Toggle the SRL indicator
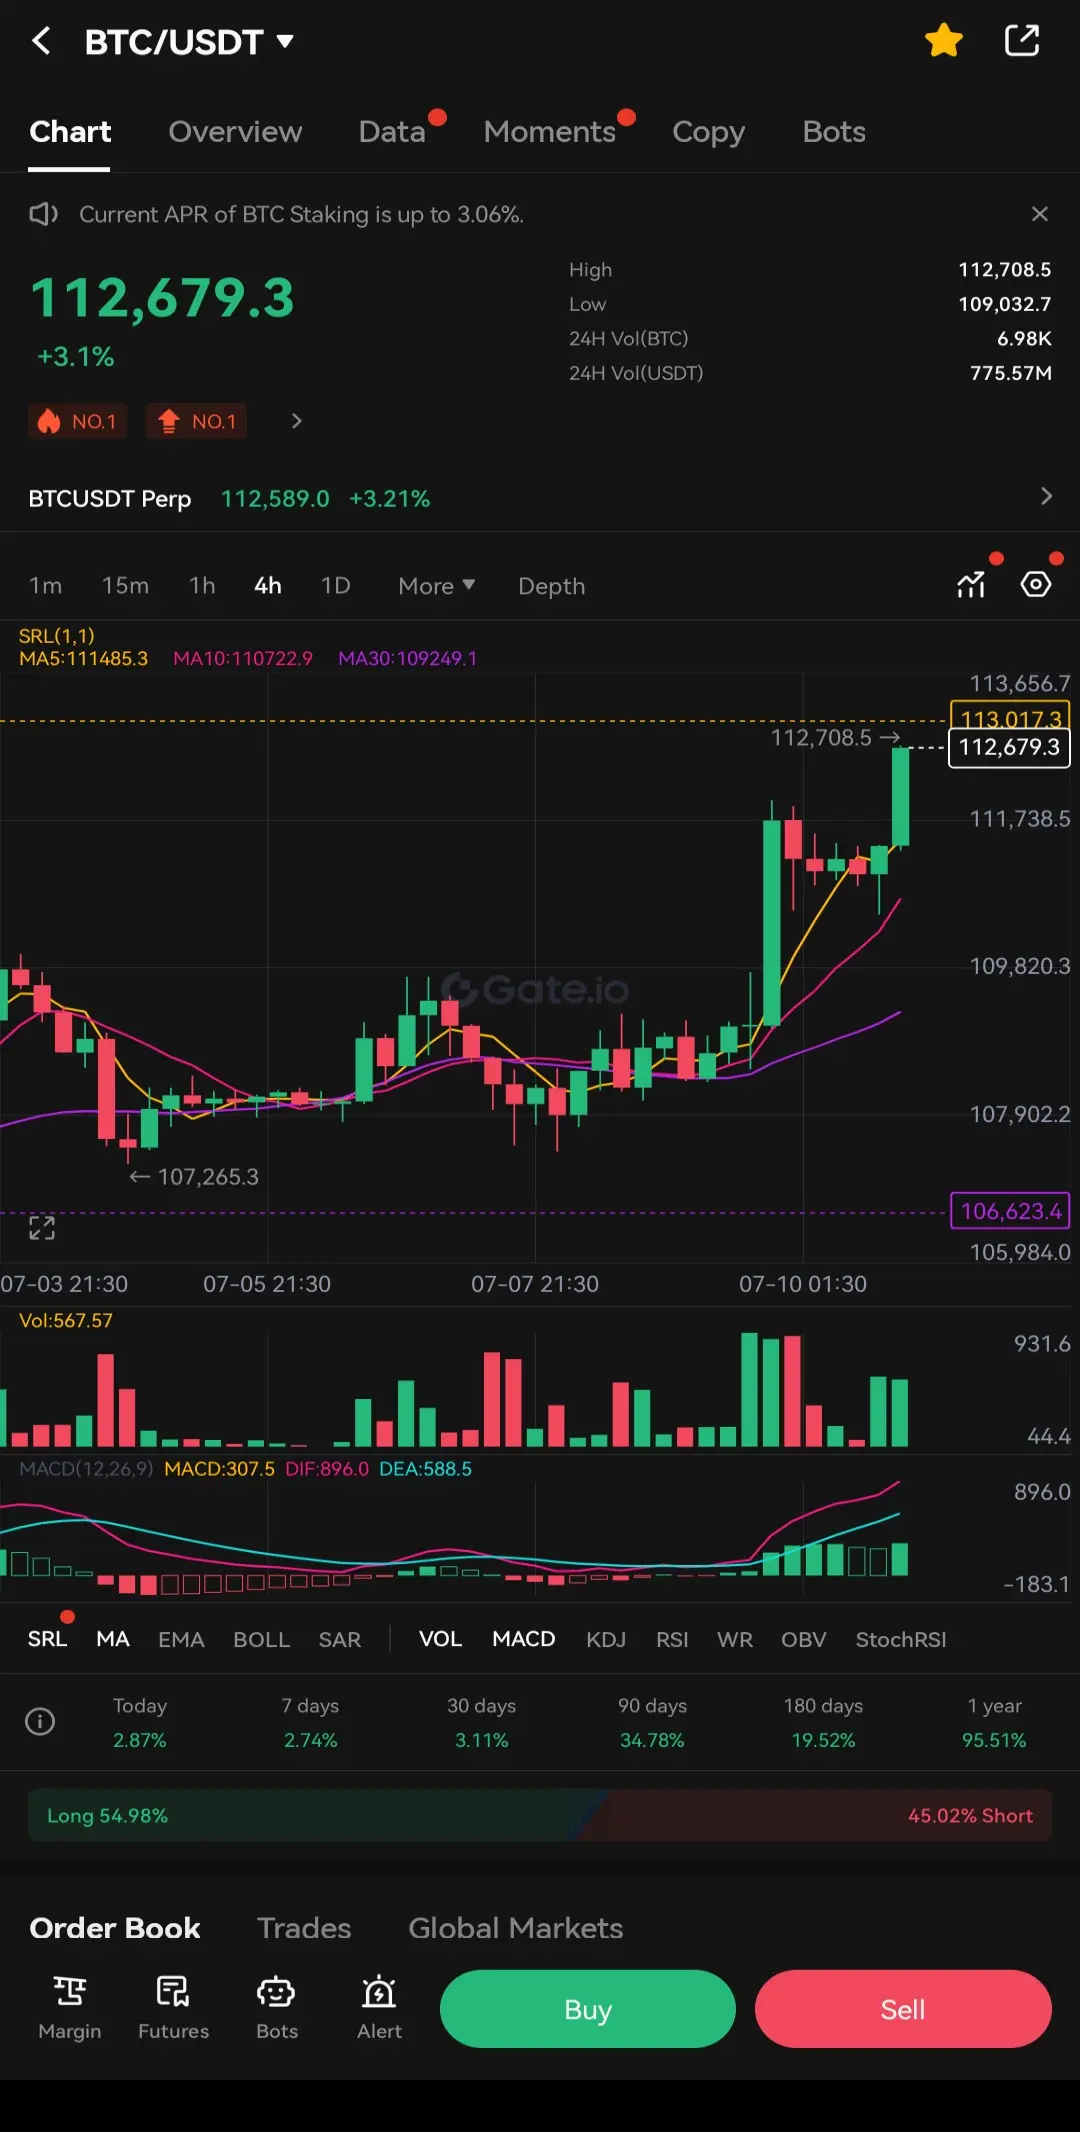This screenshot has width=1080, height=2132. point(47,1639)
